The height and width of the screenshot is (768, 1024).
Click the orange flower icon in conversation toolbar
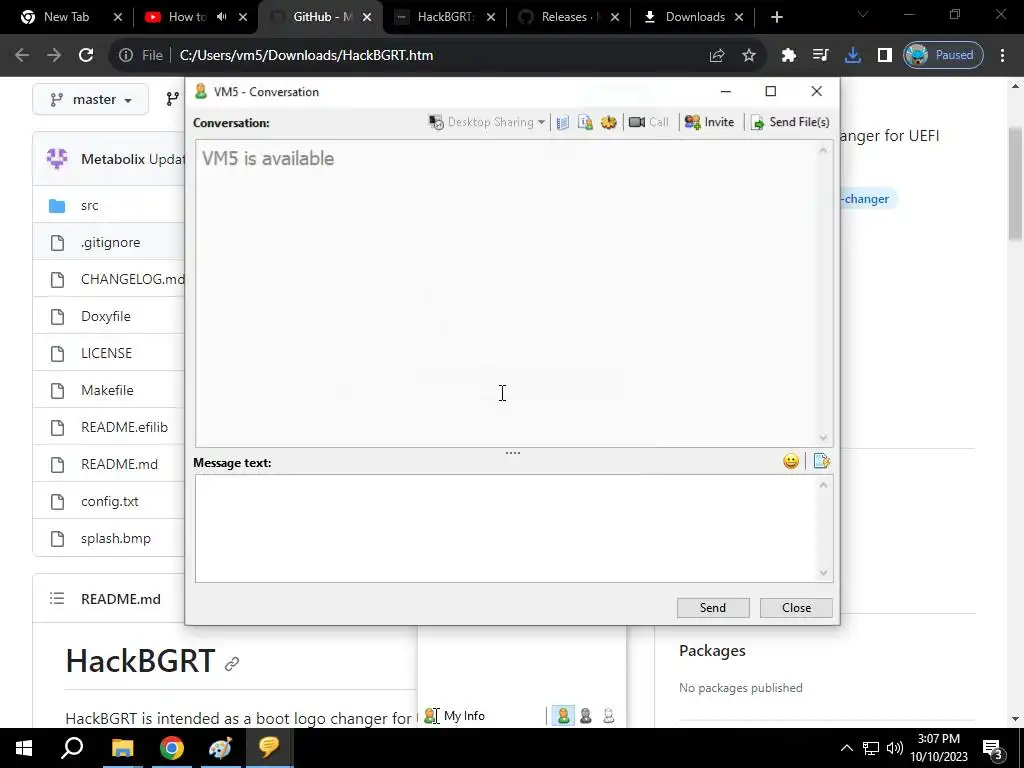pos(608,122)
